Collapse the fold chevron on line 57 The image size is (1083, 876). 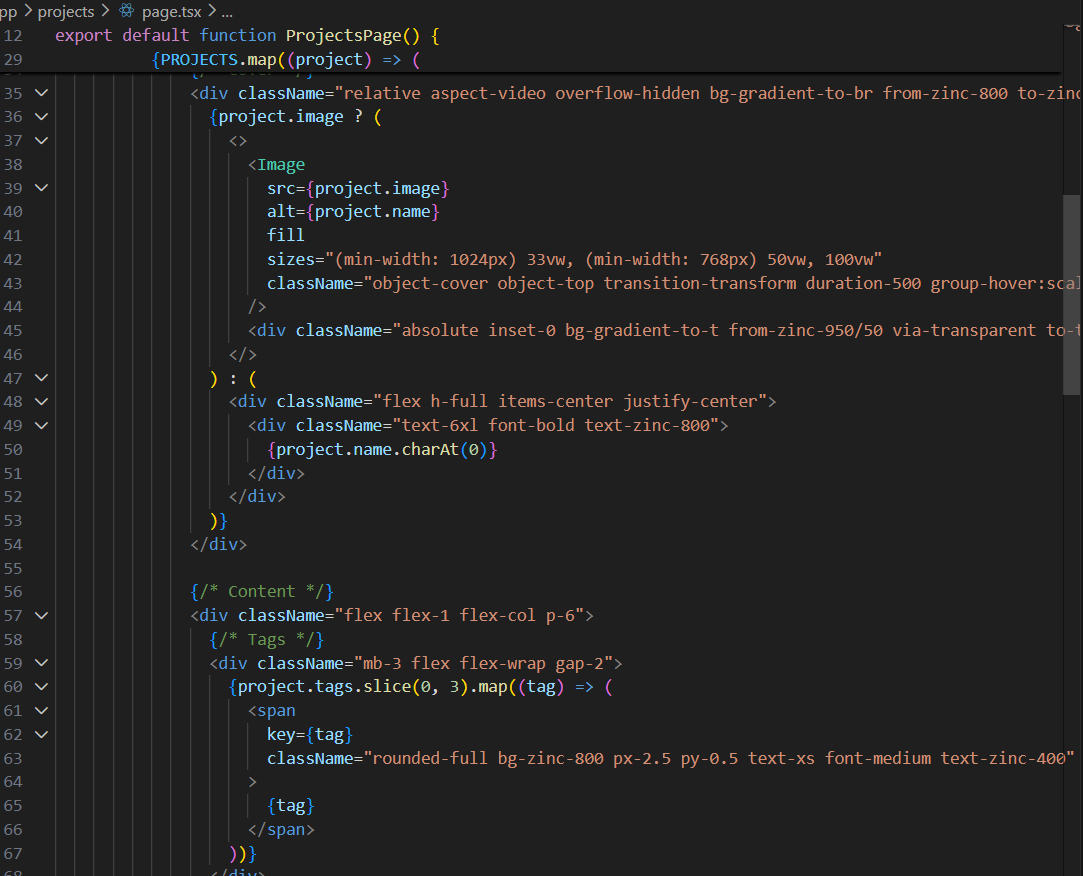(41, 616)
